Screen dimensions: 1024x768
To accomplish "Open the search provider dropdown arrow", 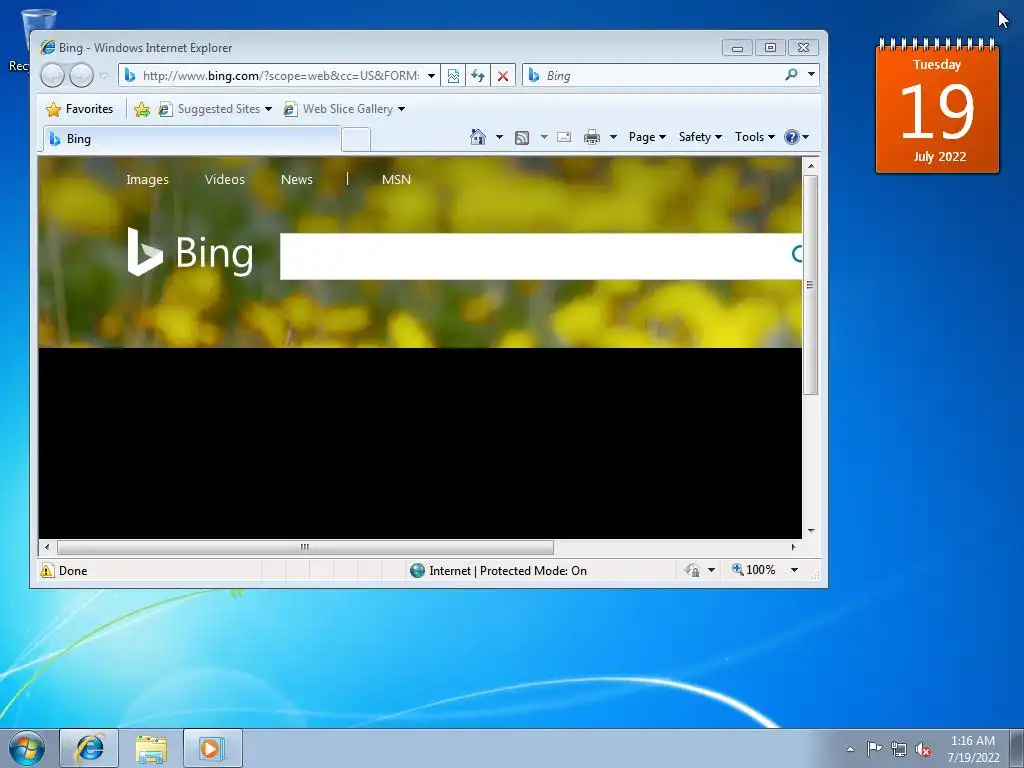I will point(811,74).
